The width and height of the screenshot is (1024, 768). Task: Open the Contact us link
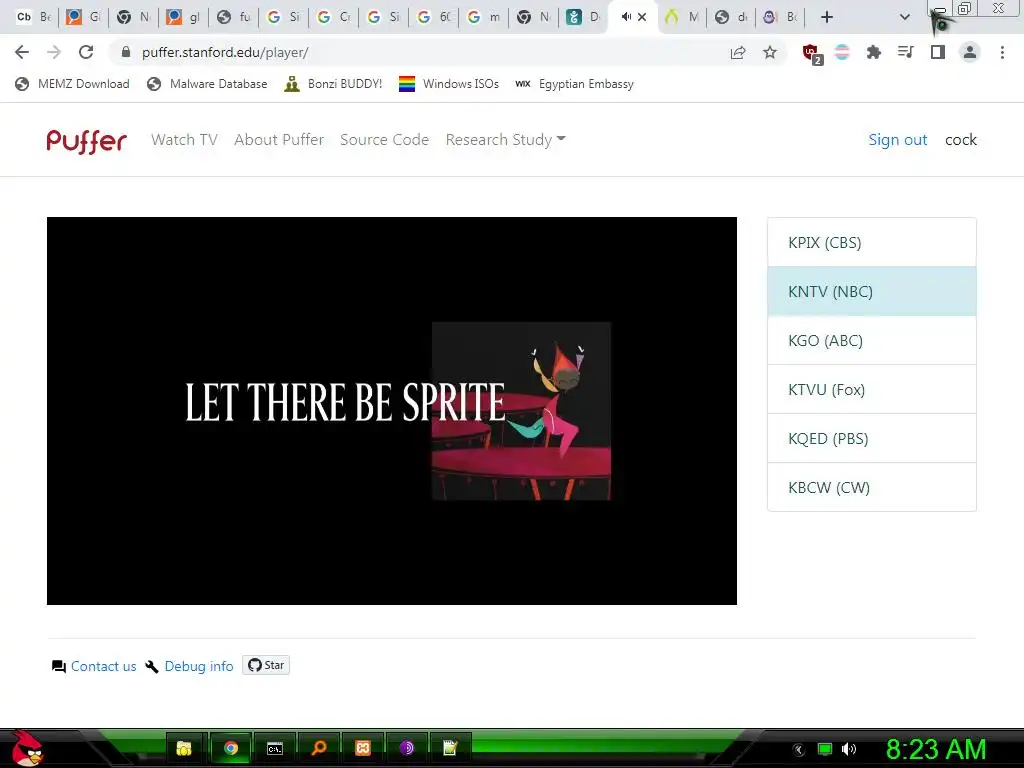click(x=103, y=666)
